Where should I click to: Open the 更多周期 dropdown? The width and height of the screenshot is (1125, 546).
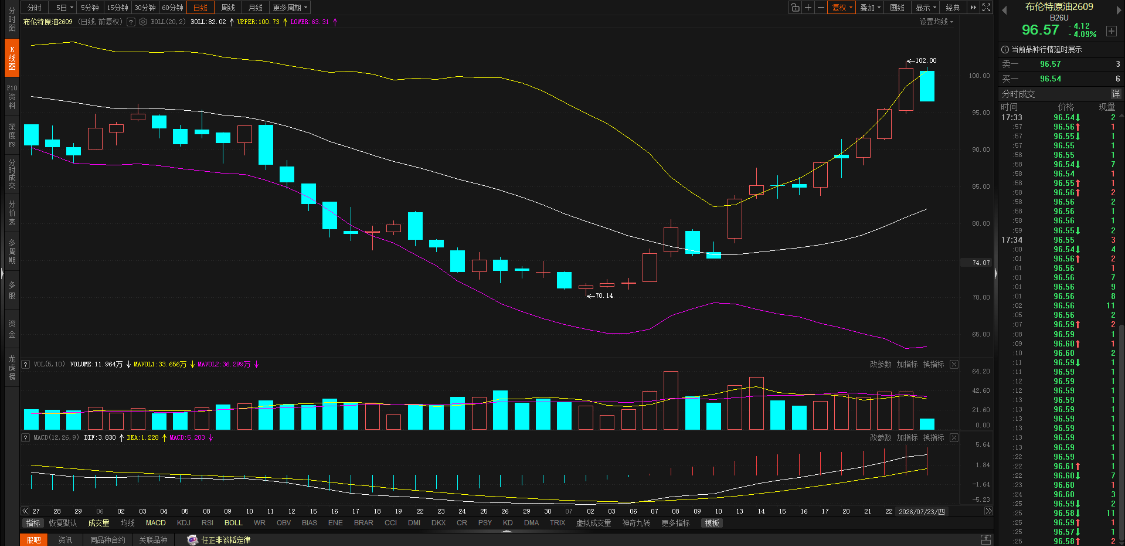(x=291, y=7)
